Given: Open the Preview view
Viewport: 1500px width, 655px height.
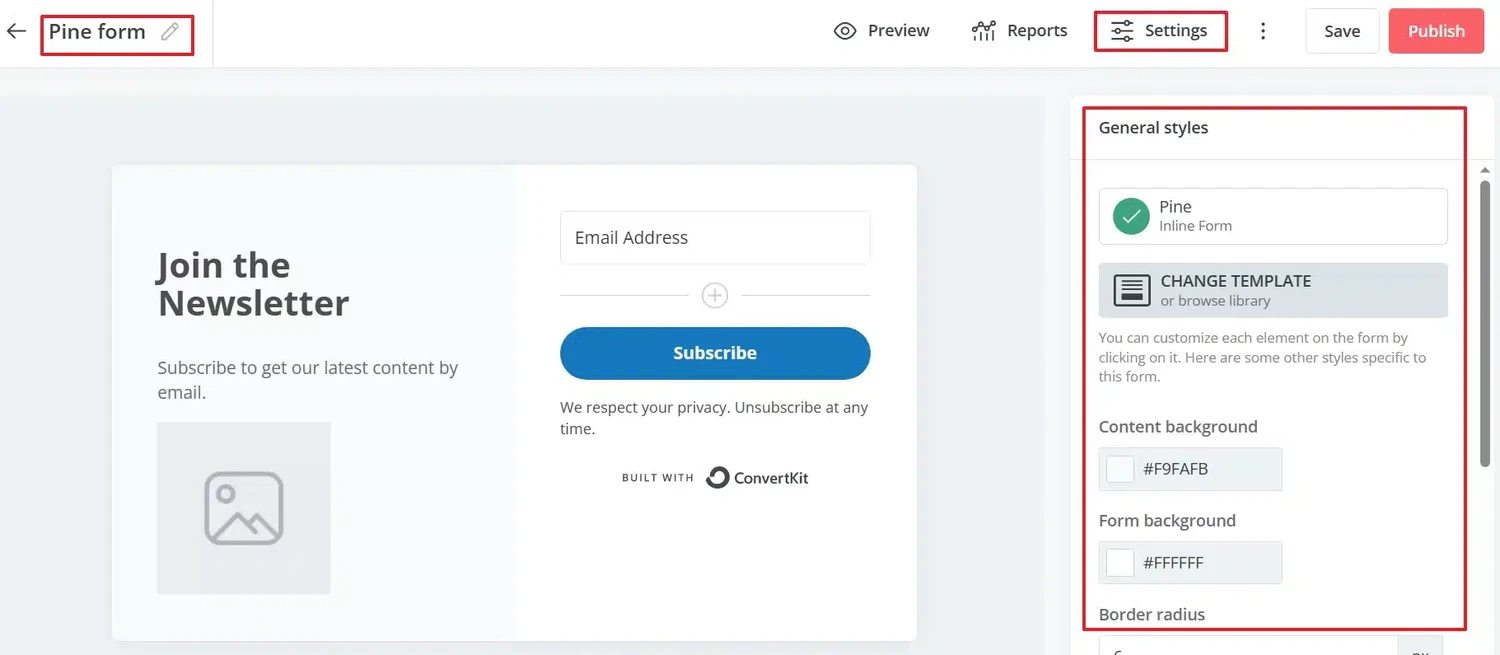Looking at the screenshot, I should [x=882, y=31].
